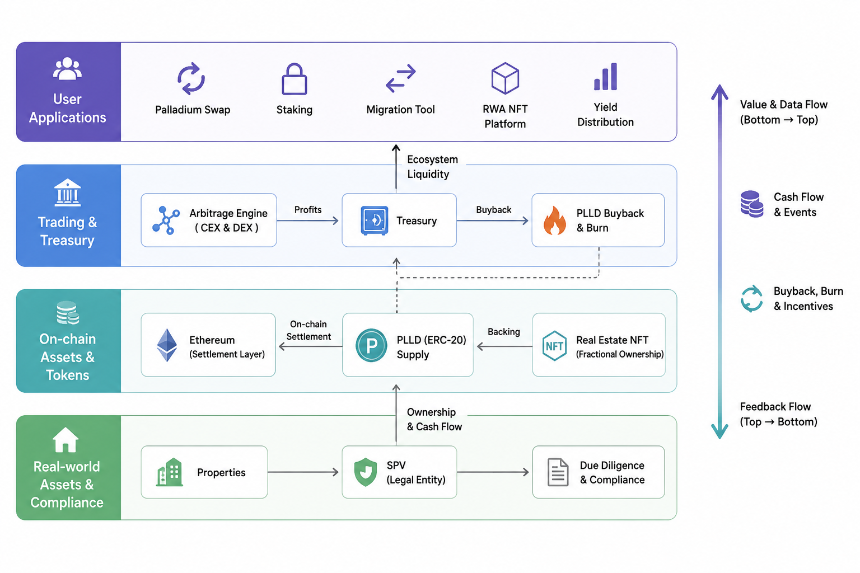Click the PLLD token P coin icon
Viewport: 860px width, 573px height.
(x=371, y=345)
